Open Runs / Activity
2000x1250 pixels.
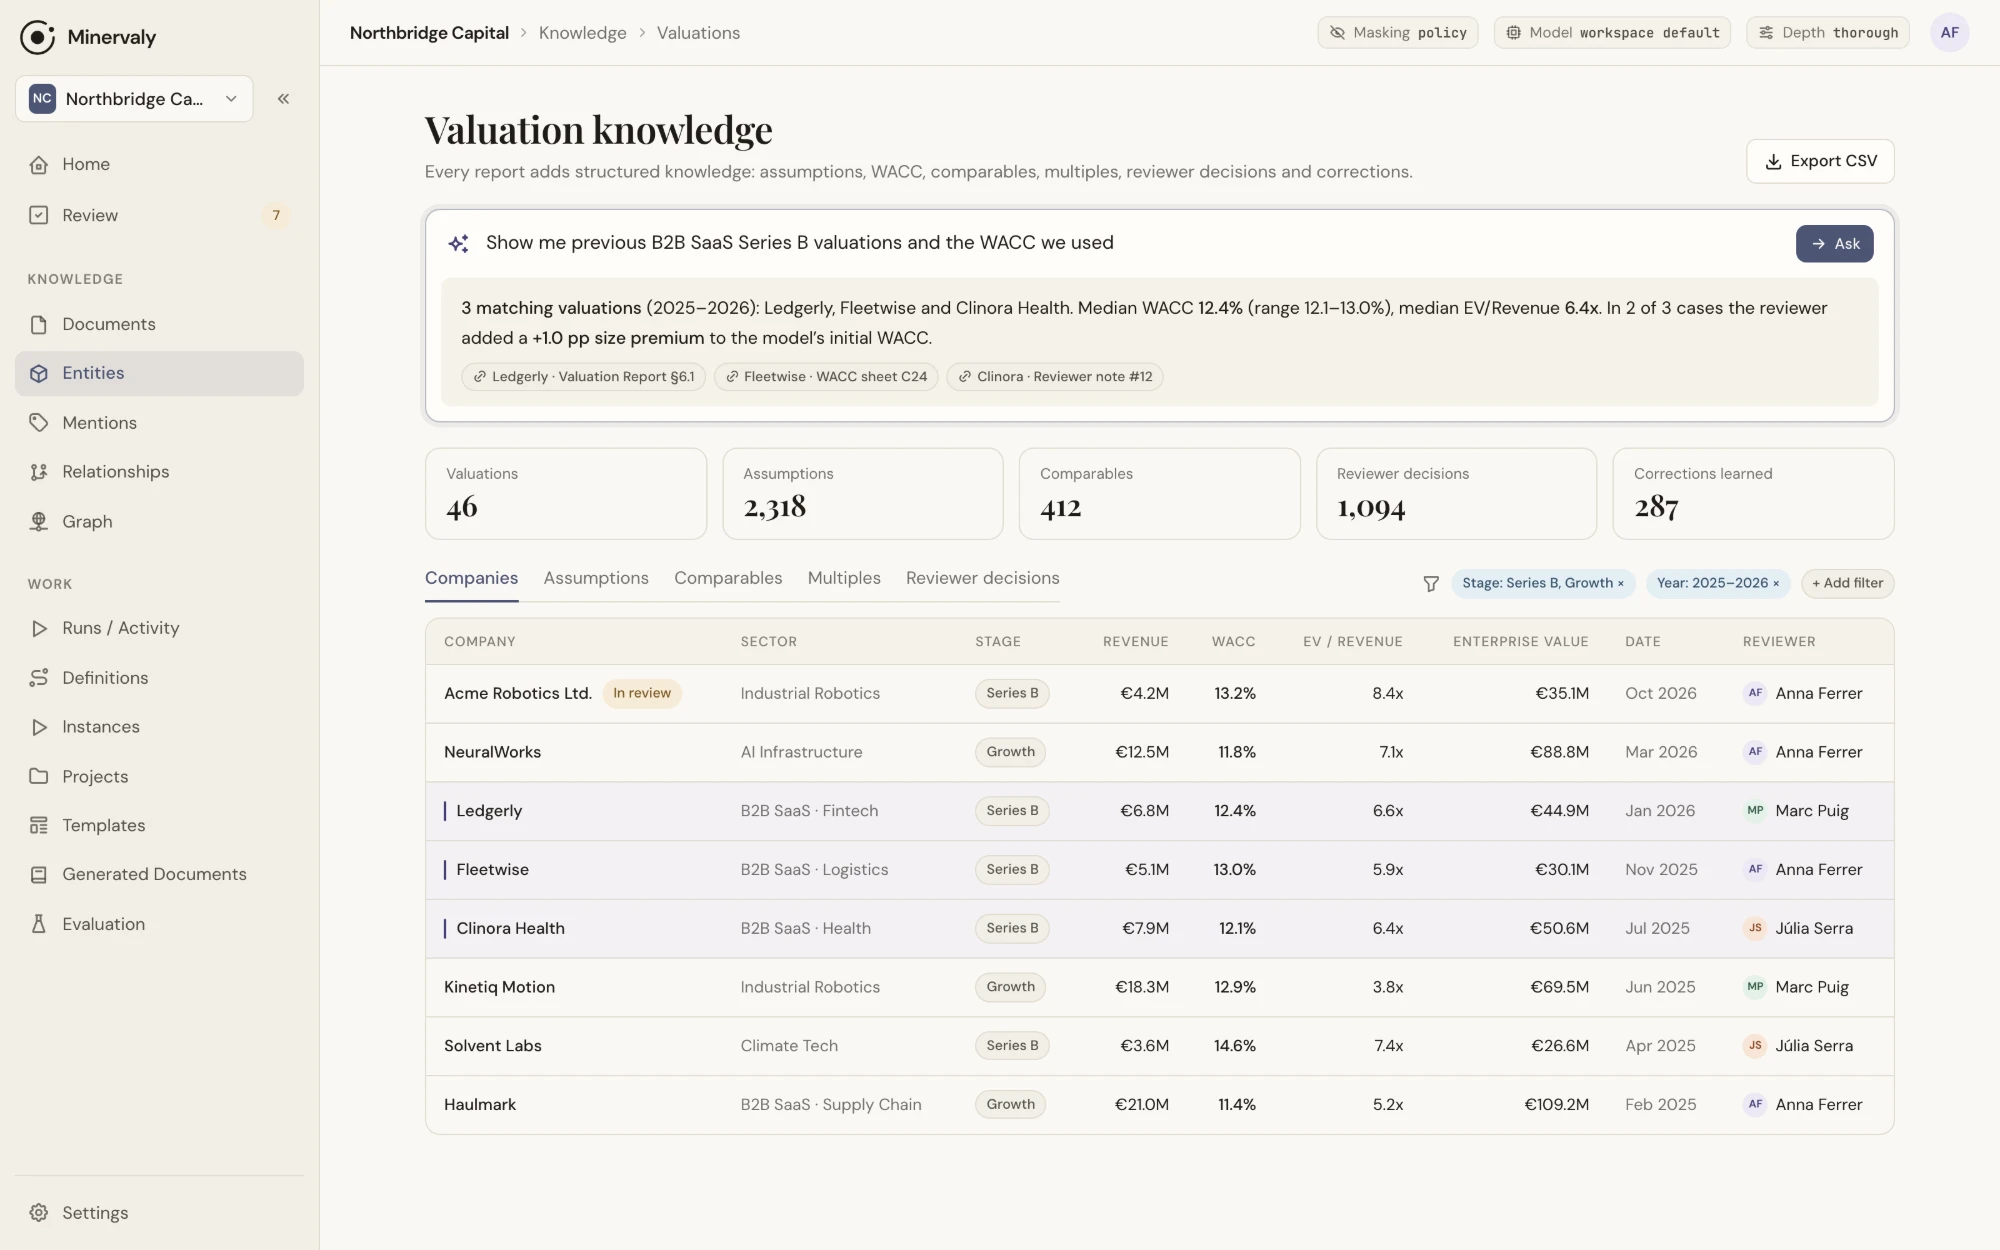[159, 628]
